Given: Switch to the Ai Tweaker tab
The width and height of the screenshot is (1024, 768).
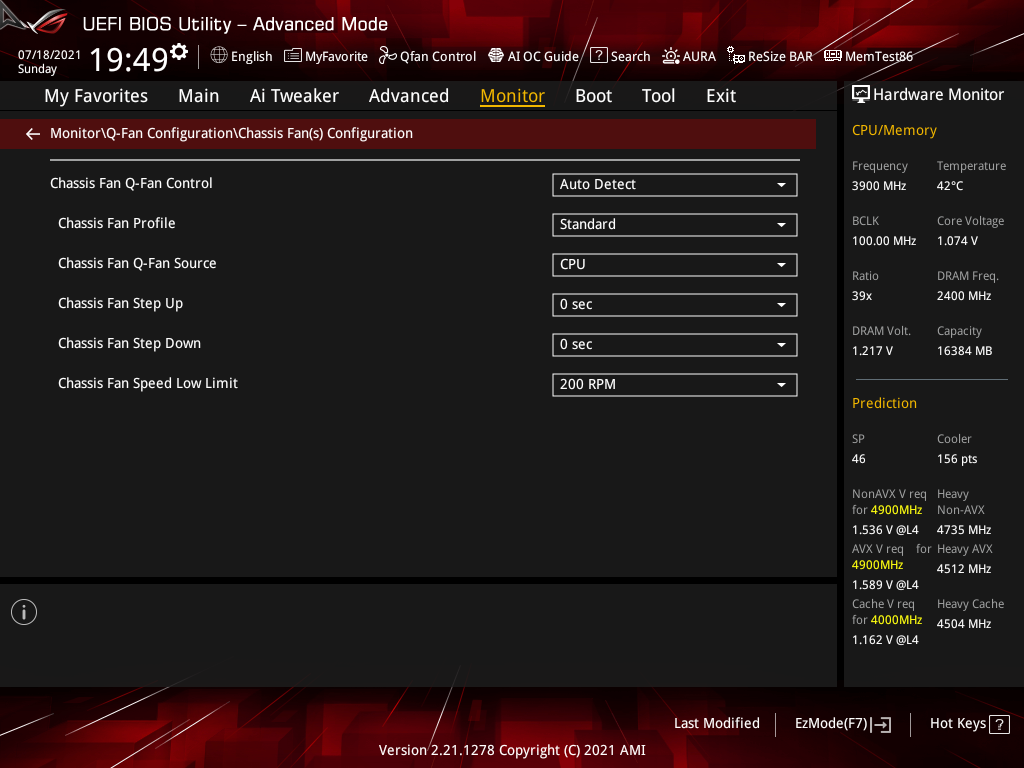Looking at the screenshot, I should [294, 95].
